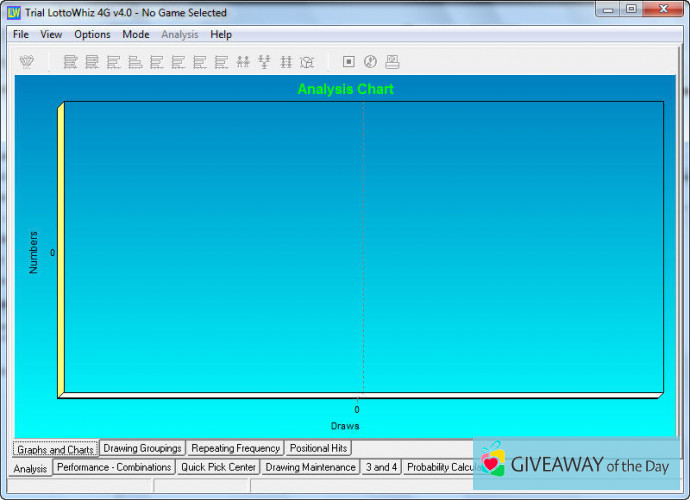Open the File menu
690x500 pixels.
click(21, 34)
